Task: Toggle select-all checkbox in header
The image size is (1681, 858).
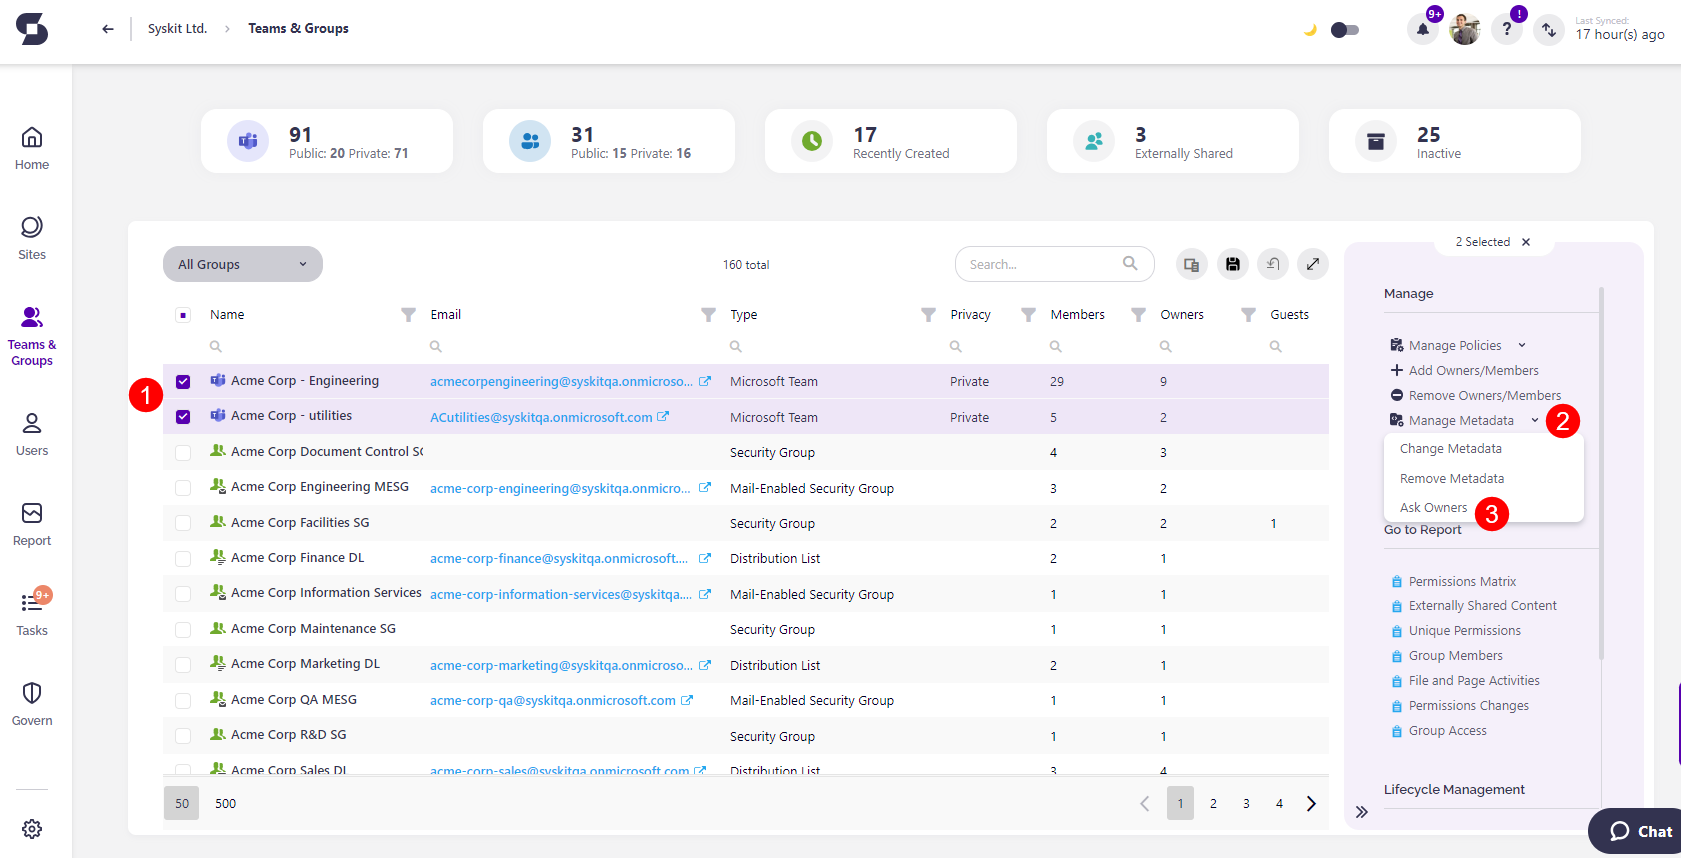Action: coord(183,315)
